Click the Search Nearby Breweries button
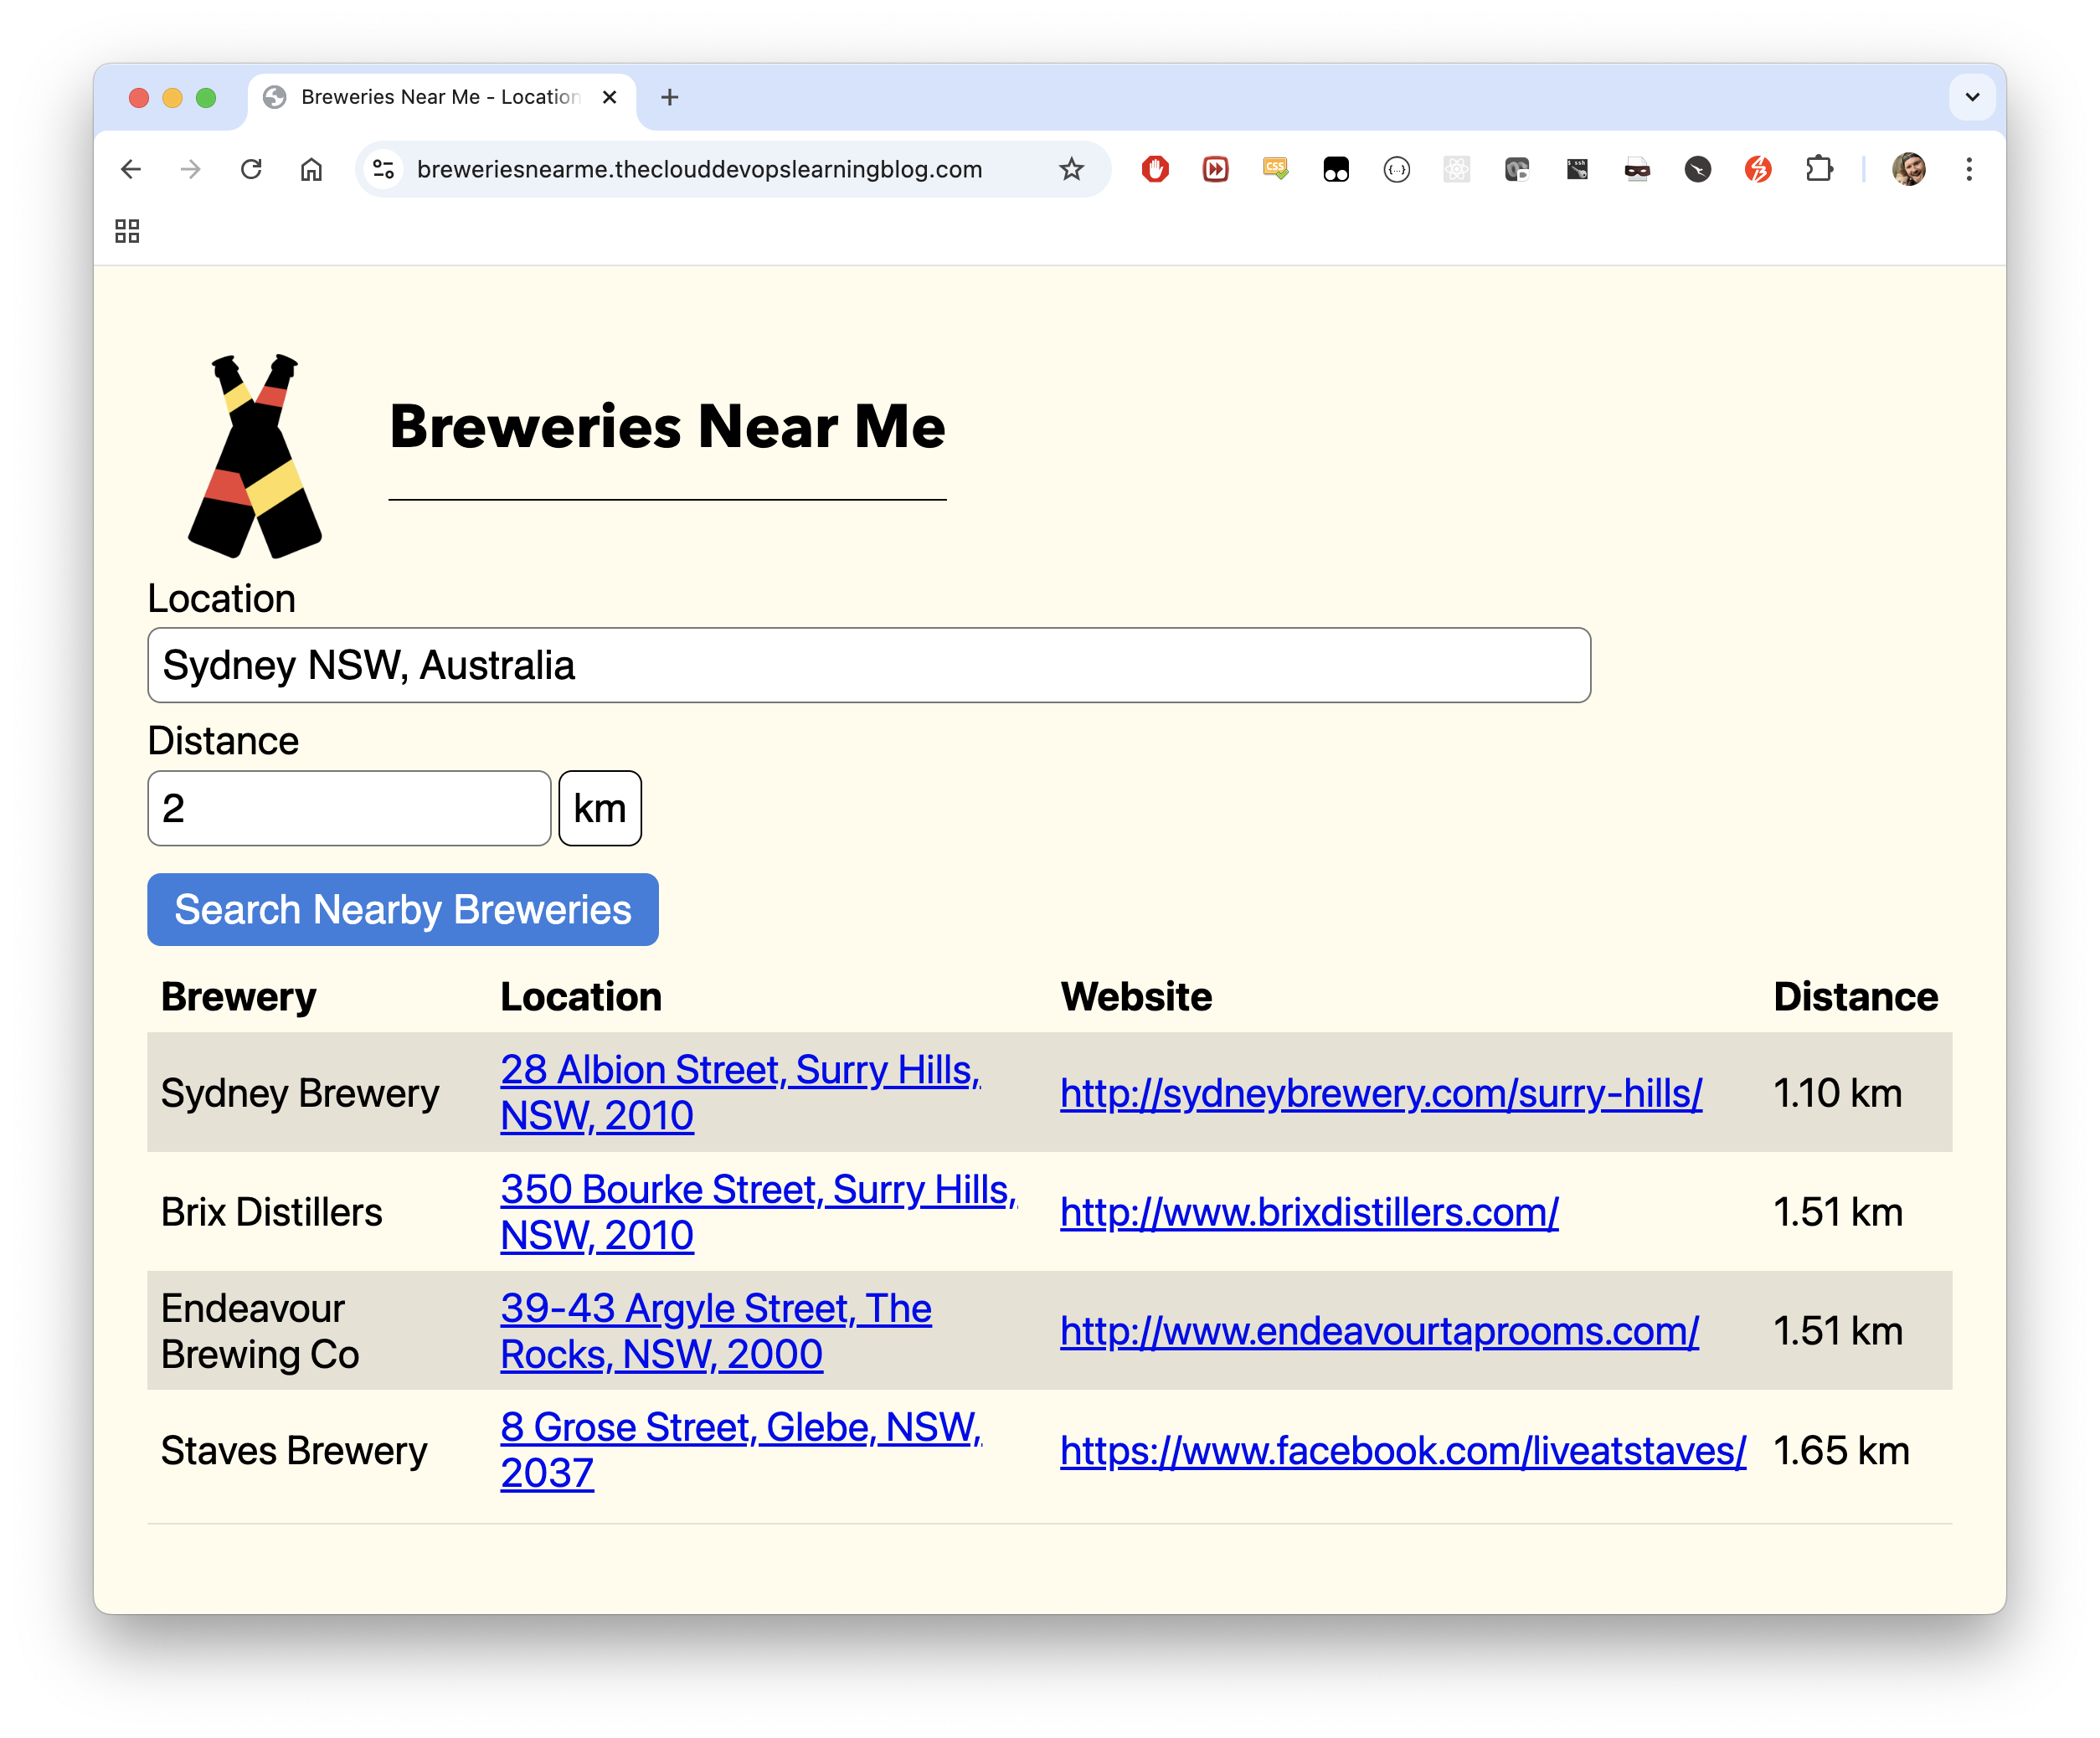This screenshot has width=2100, height=1738. click(x=402, y=909)
